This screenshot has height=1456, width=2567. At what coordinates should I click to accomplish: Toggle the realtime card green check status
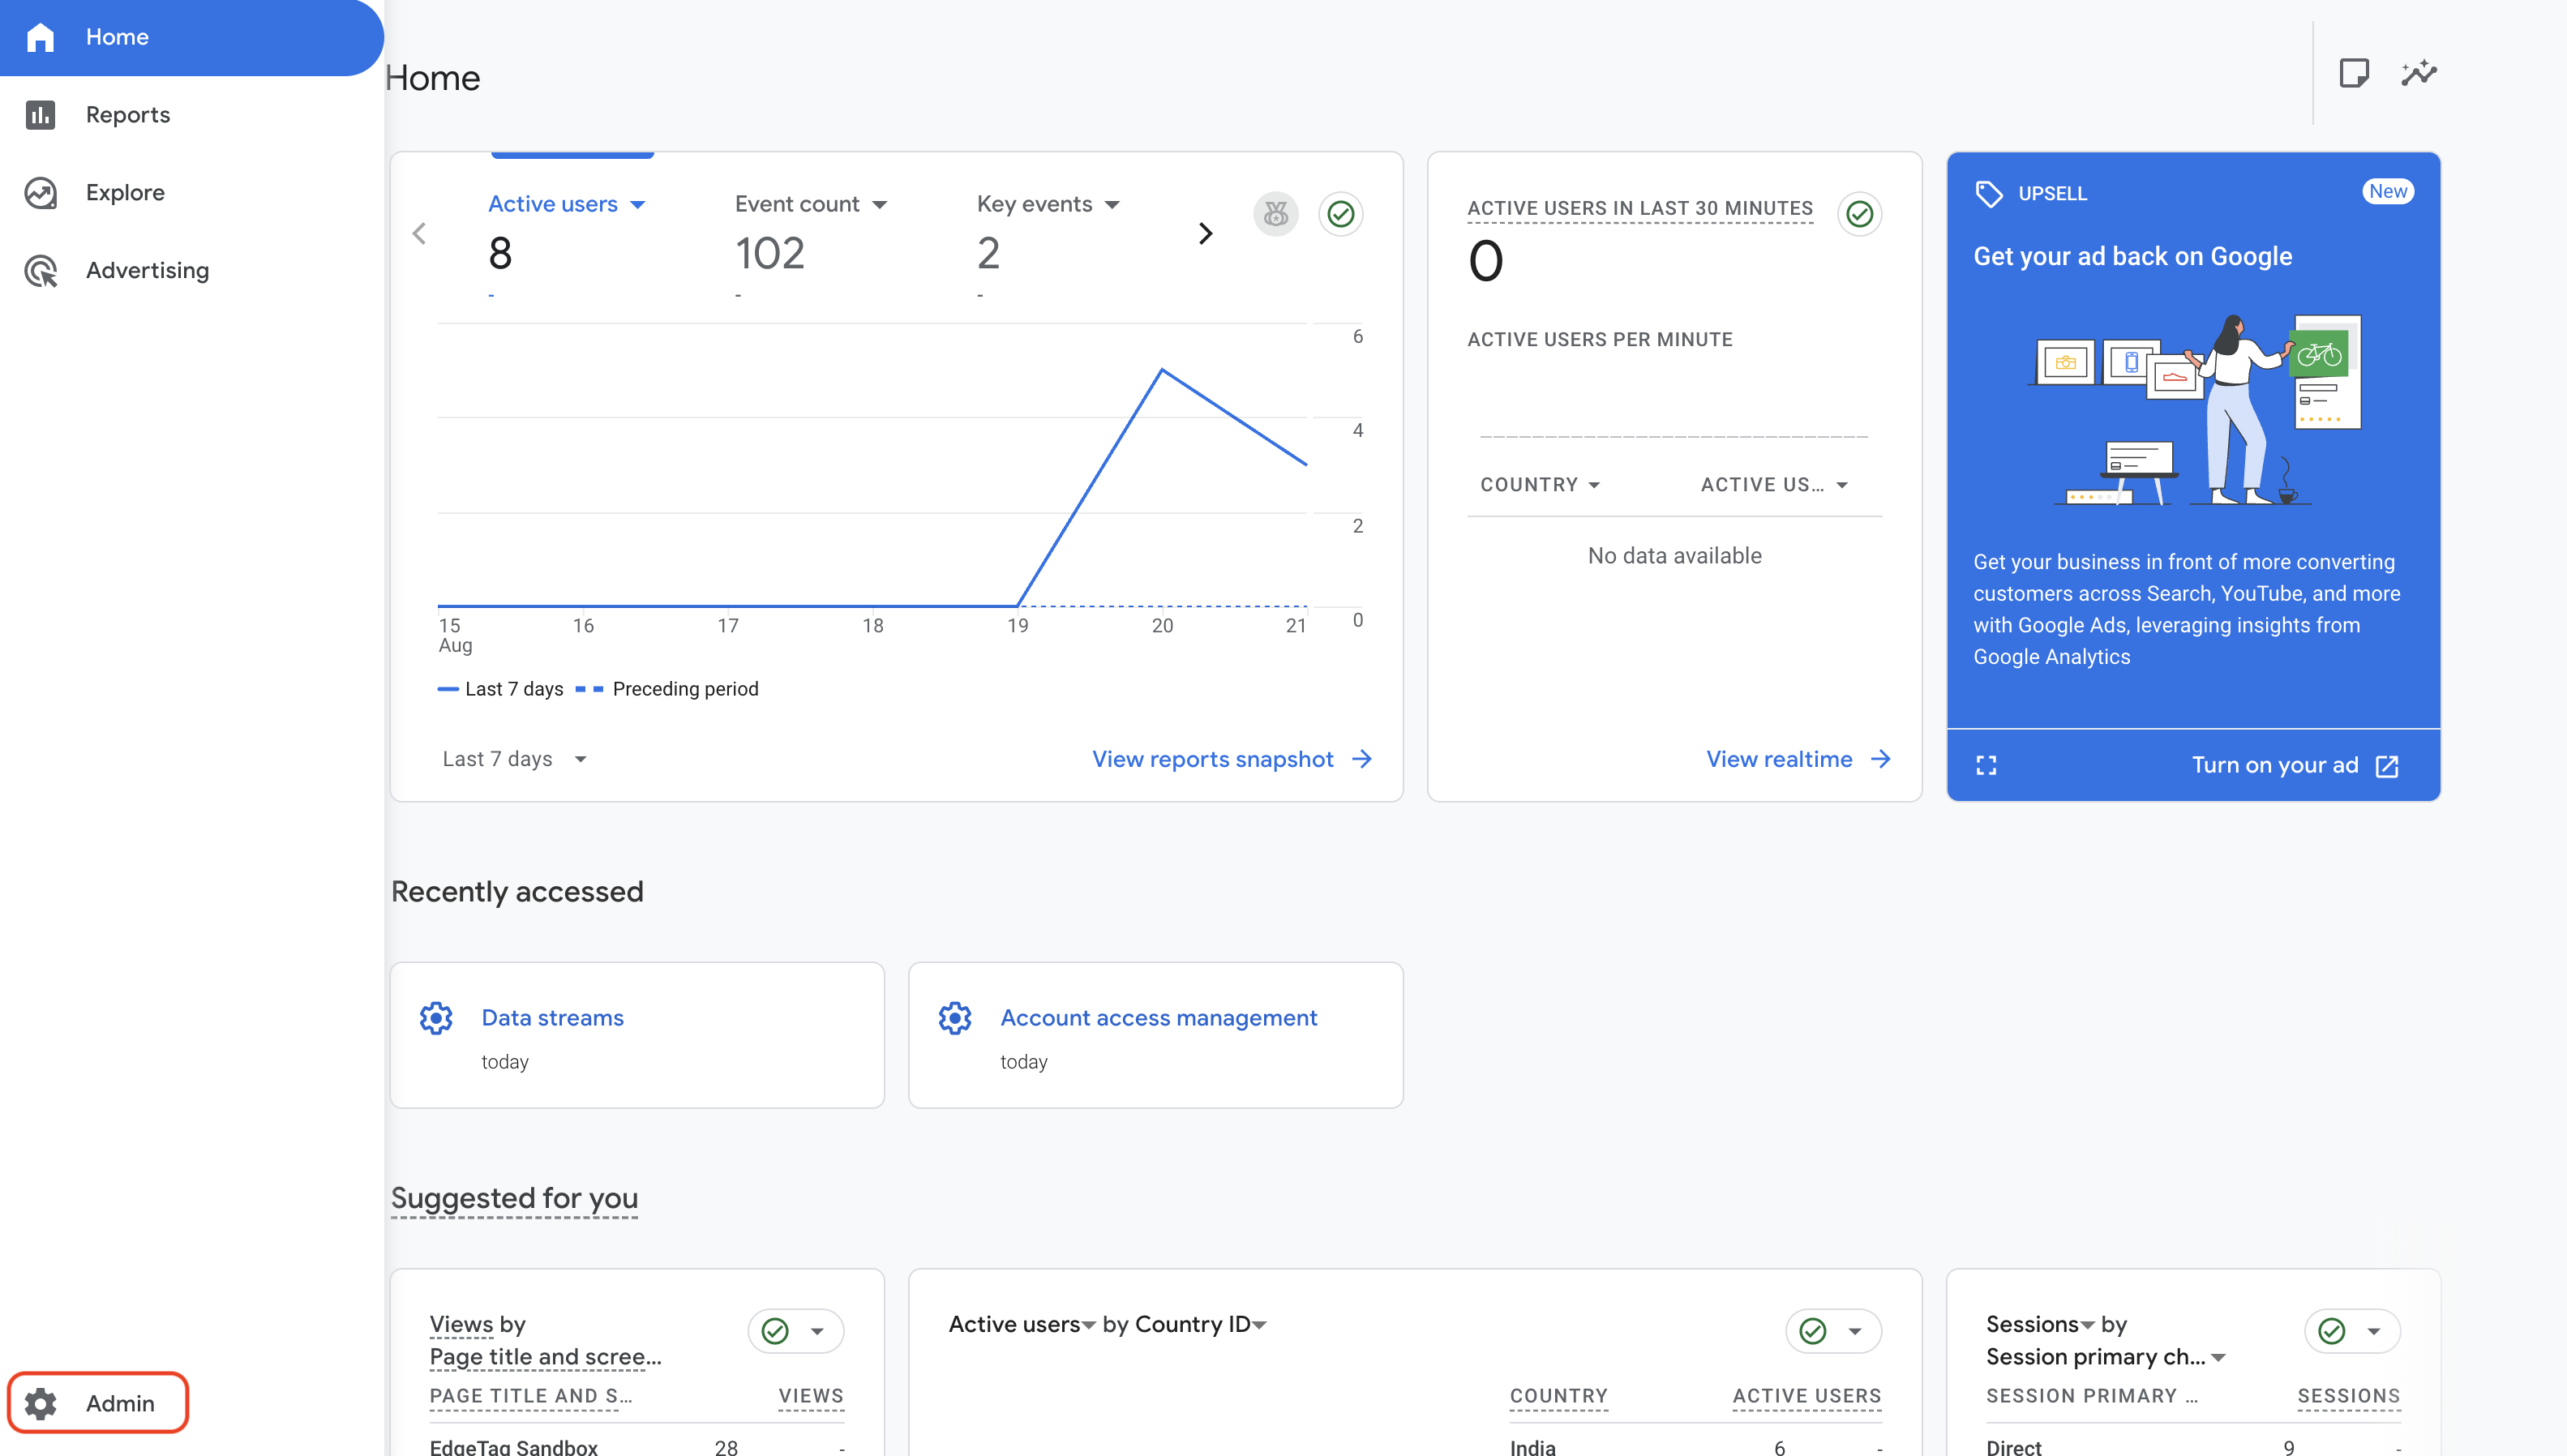pyautogui.click(x=1859, y=214)
